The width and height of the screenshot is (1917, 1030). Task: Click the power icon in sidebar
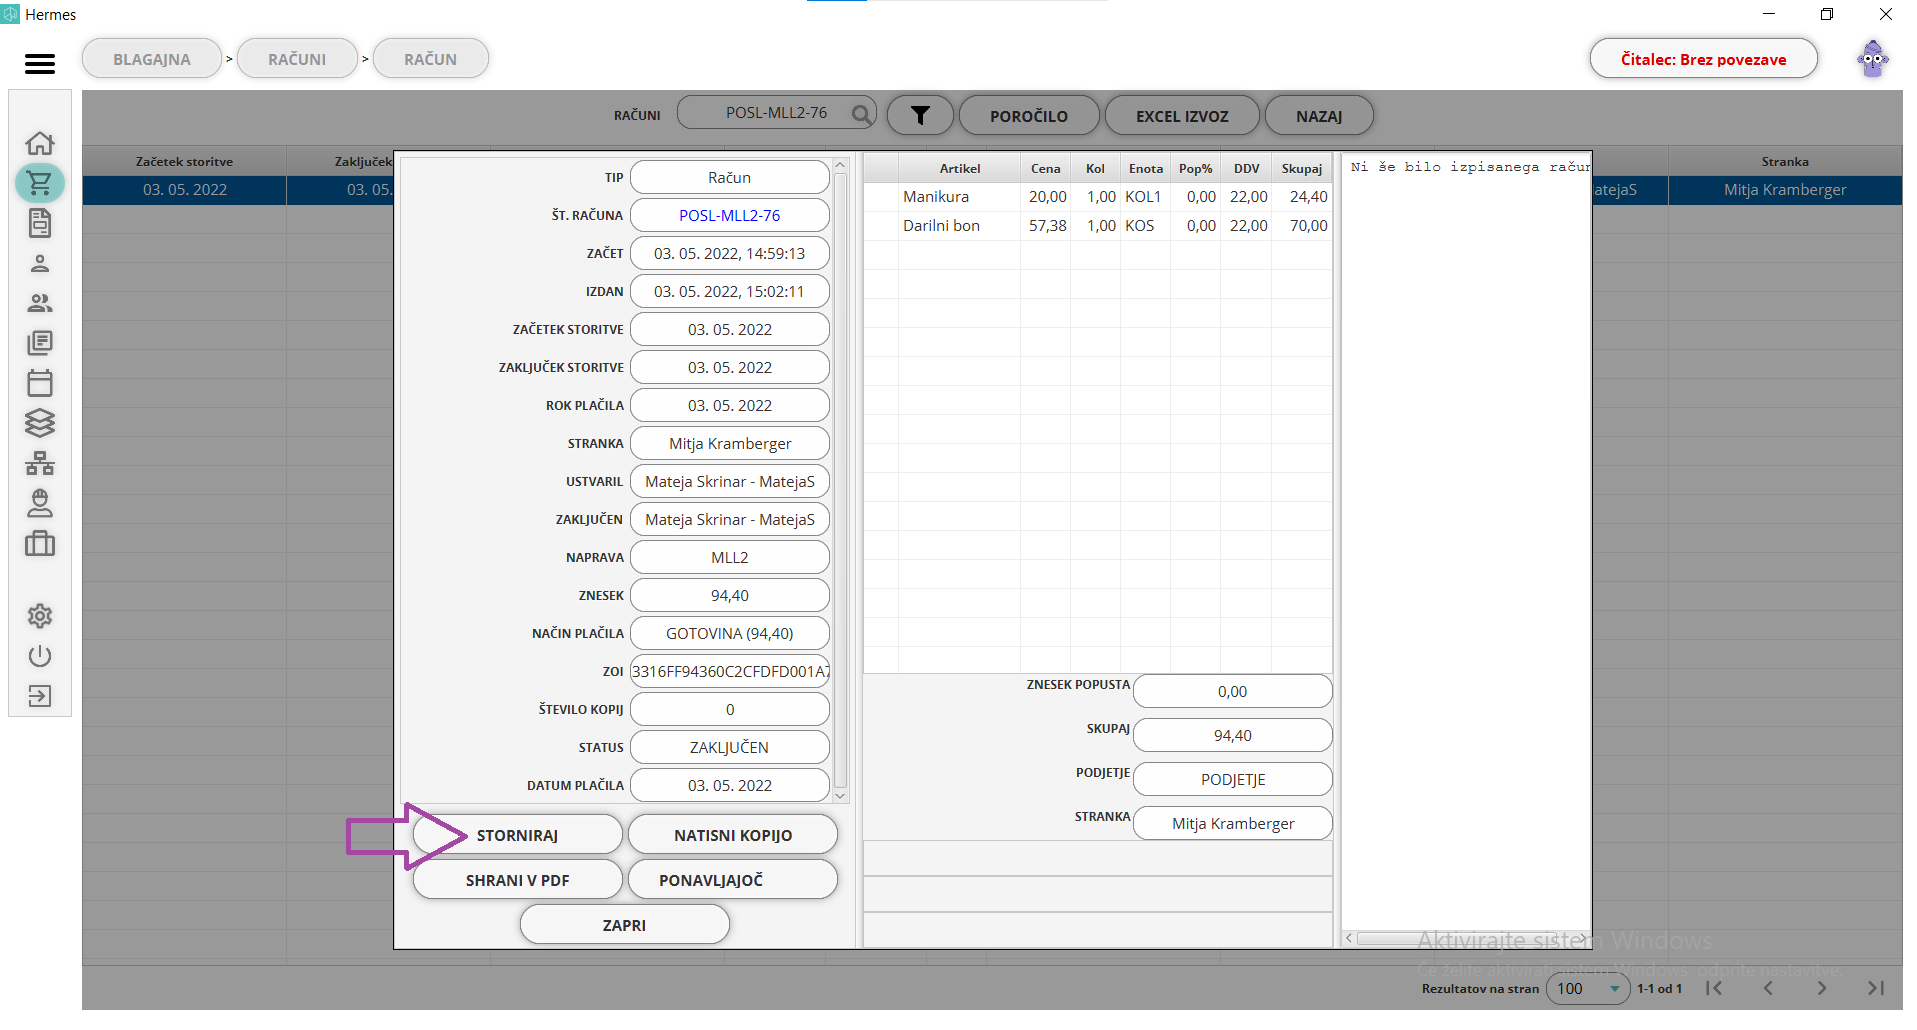40,656
